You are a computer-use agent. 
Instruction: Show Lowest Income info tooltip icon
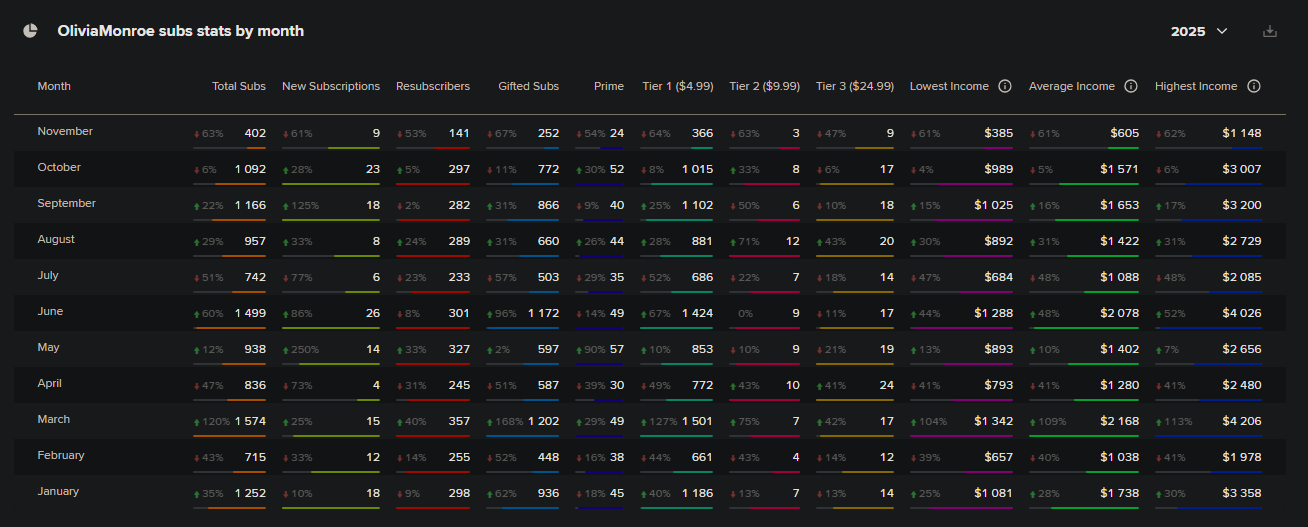point(1005,86)
